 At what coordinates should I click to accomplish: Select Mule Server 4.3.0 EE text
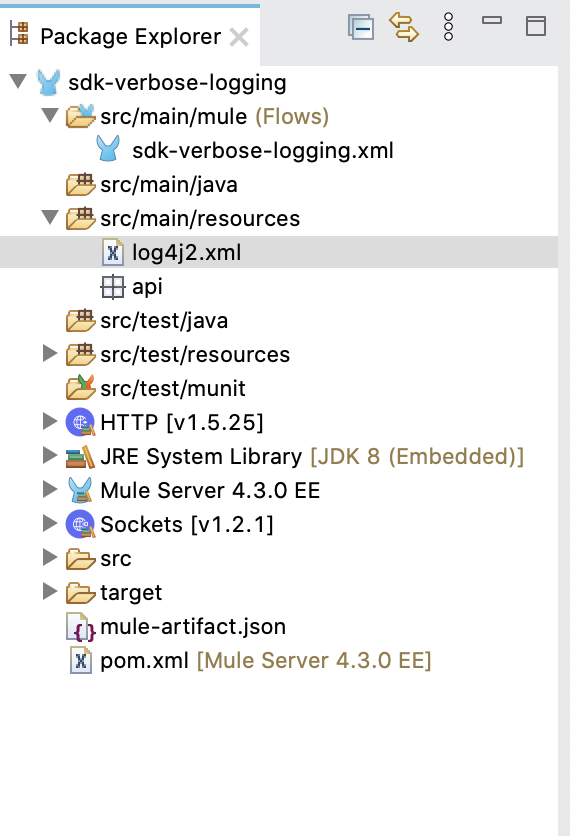click(210, 491)
